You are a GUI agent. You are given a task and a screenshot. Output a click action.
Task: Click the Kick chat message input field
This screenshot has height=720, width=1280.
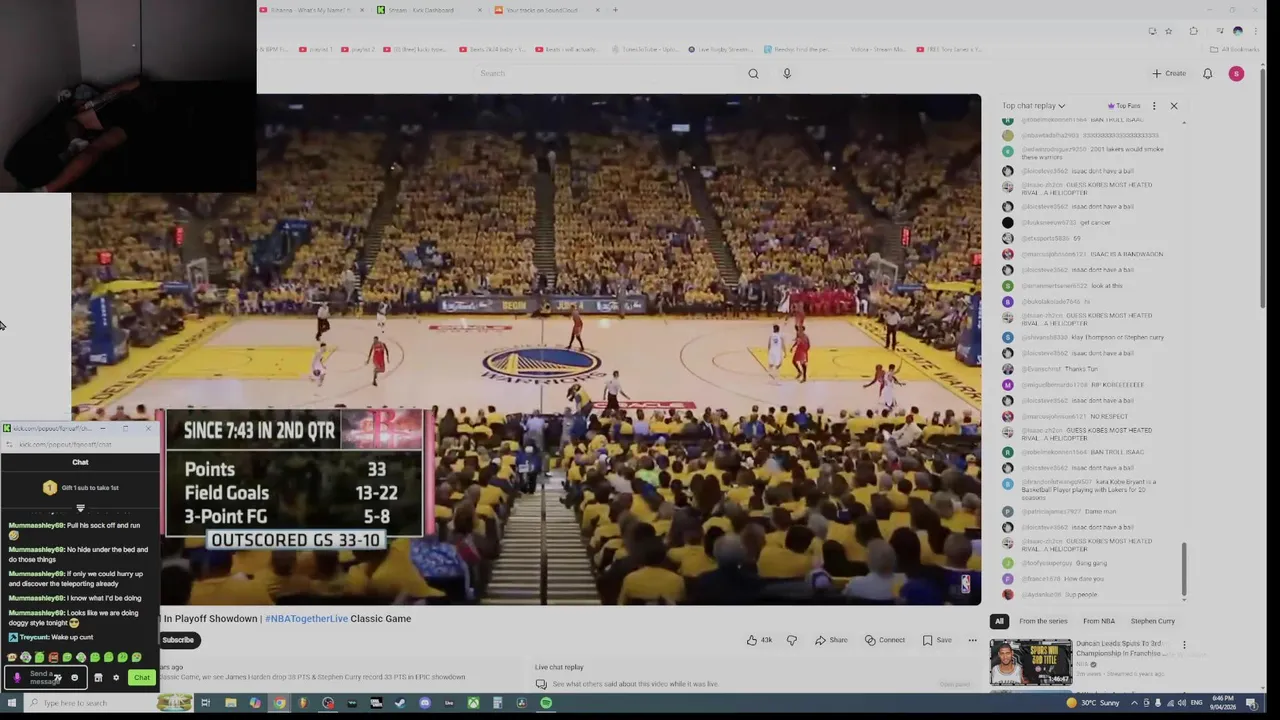(45, 677)
